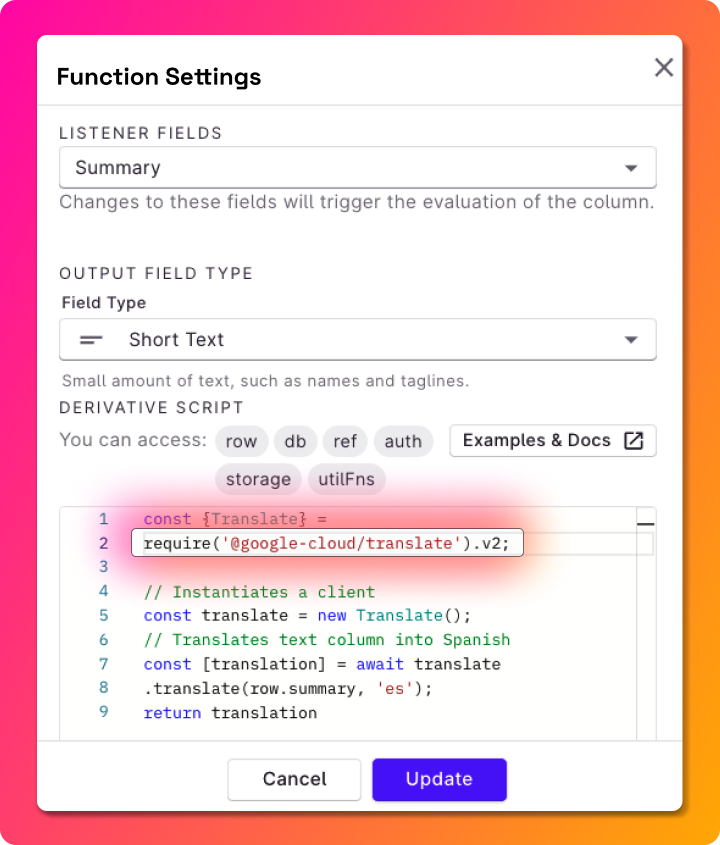Expand the Field Type dropdown
The image size is (720, 845).
pyautogui.click(x=357, y=340)
